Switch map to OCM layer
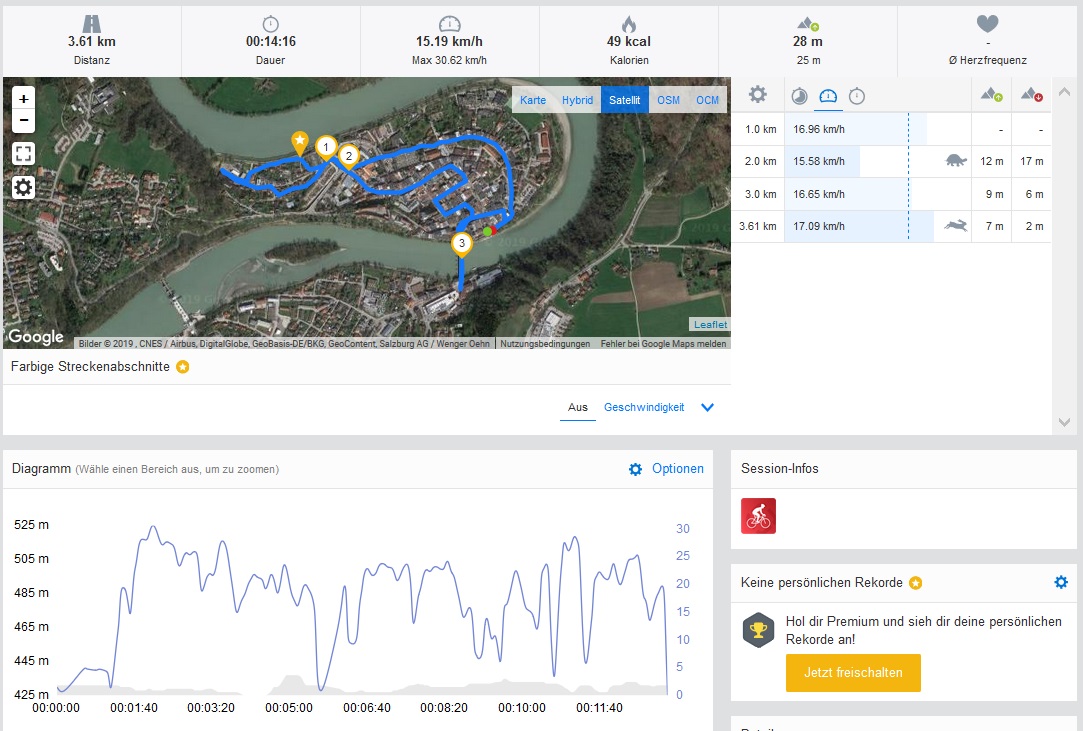The image size is (1083, 731). (707, 100)
